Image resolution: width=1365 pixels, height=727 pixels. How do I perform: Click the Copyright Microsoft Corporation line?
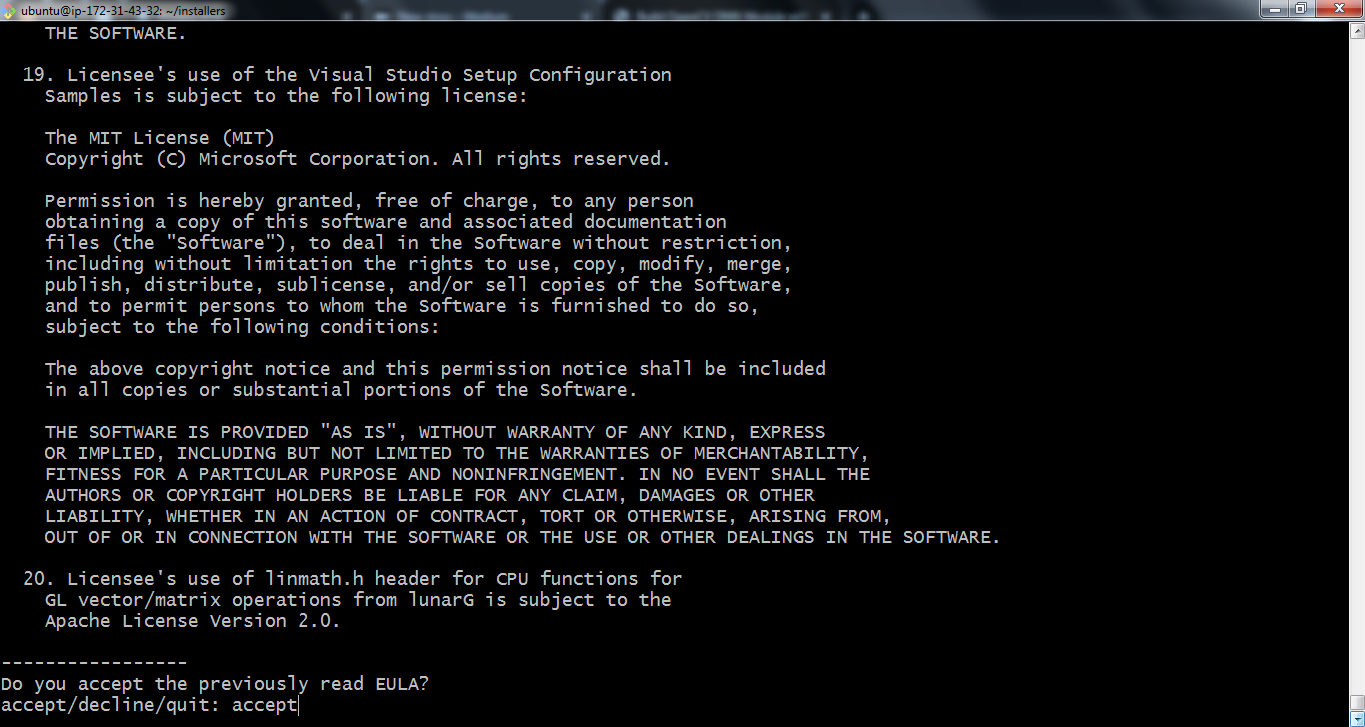tap(357, 158)
